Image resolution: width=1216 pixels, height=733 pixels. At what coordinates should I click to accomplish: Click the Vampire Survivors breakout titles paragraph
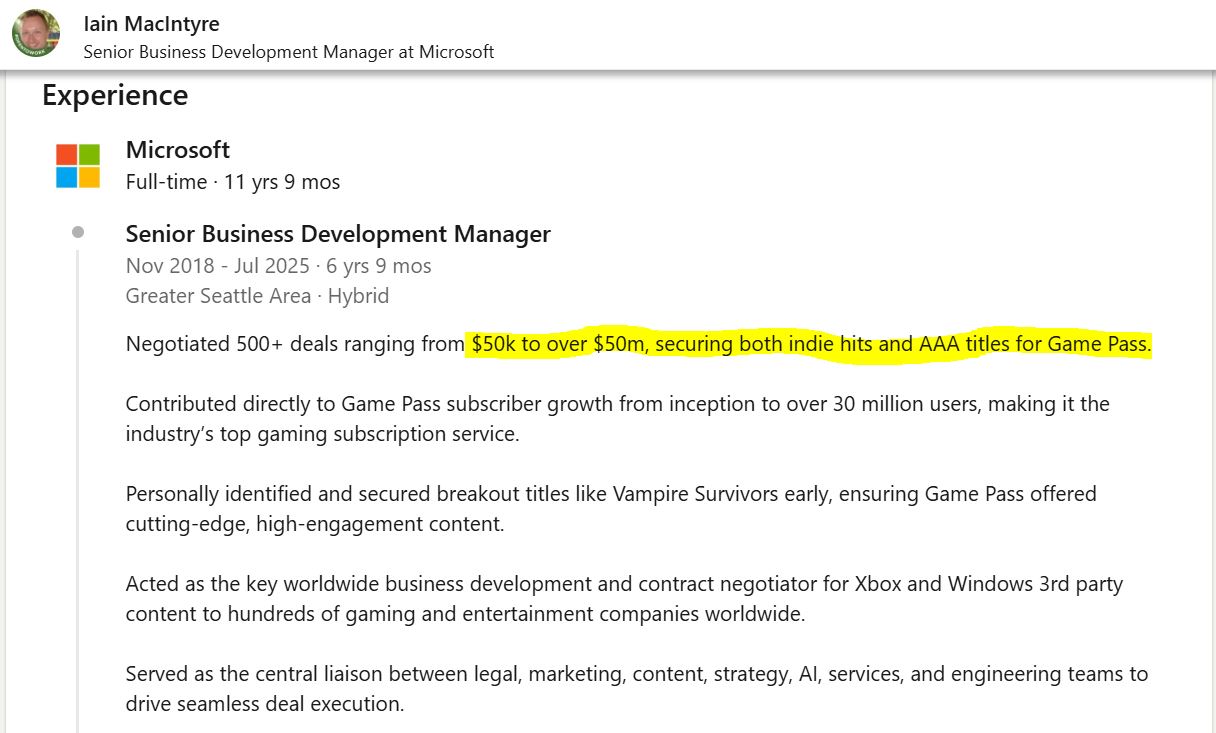(x=611, y=509)
